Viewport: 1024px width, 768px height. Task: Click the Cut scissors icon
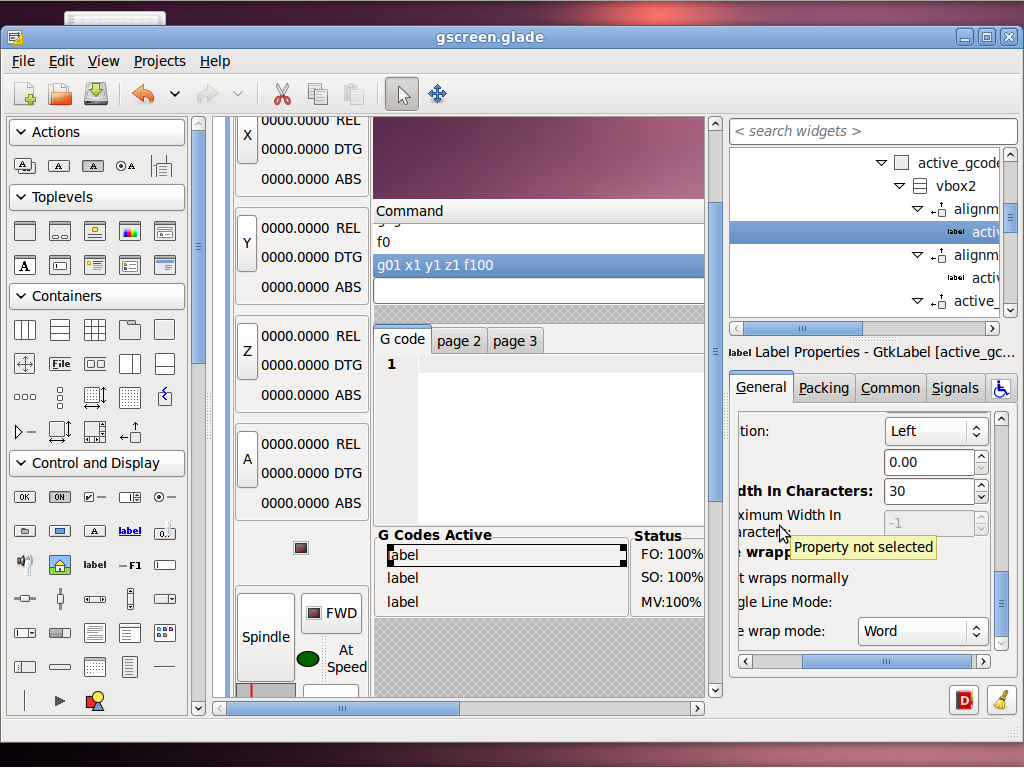282,94
